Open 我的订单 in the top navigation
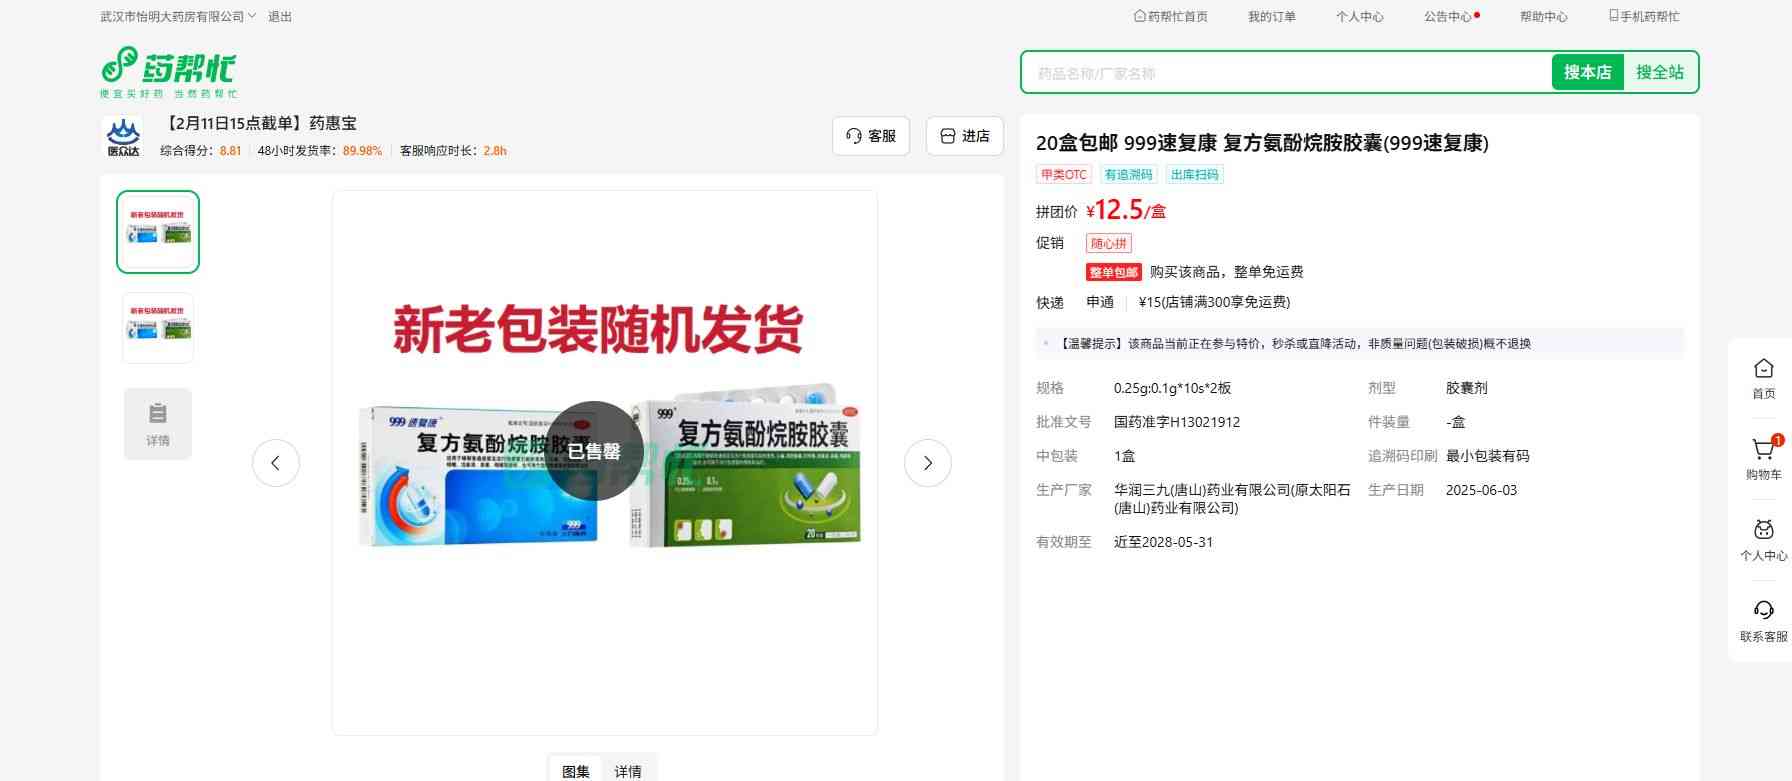 tap(1271, 17)
